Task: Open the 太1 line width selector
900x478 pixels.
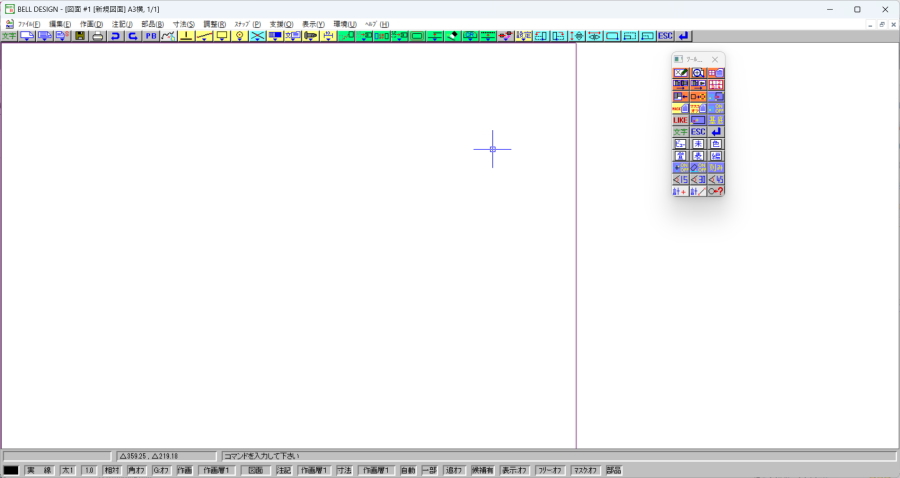Action: click(x=68, y=470)
